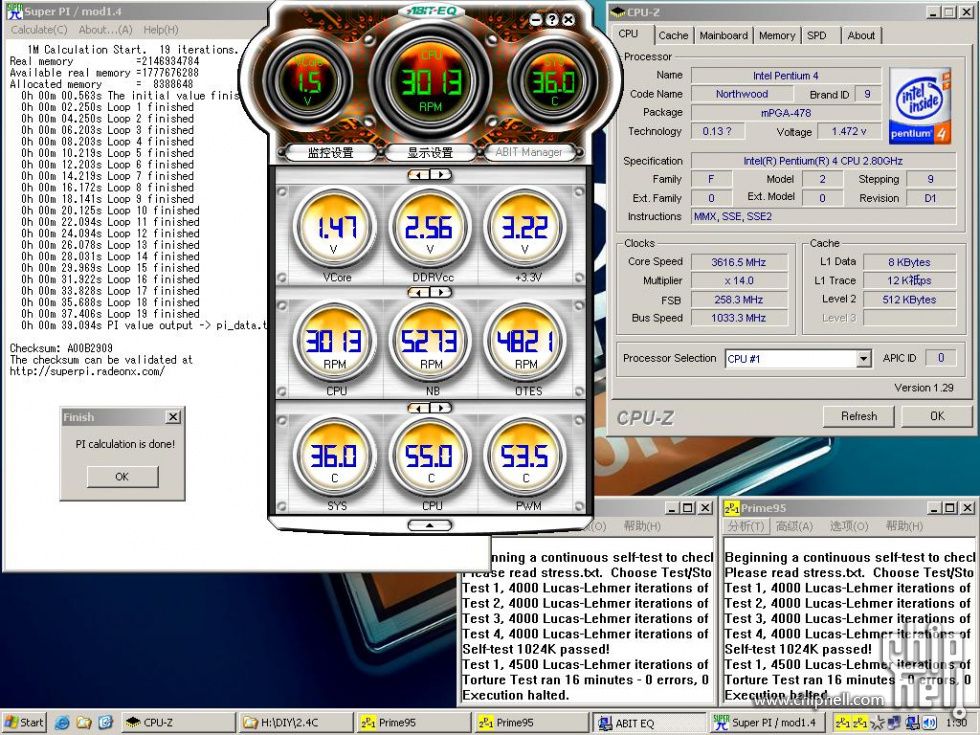
Task: Click the Core Speed value 3616.5 MHz
Action: (x=739, y=262)
